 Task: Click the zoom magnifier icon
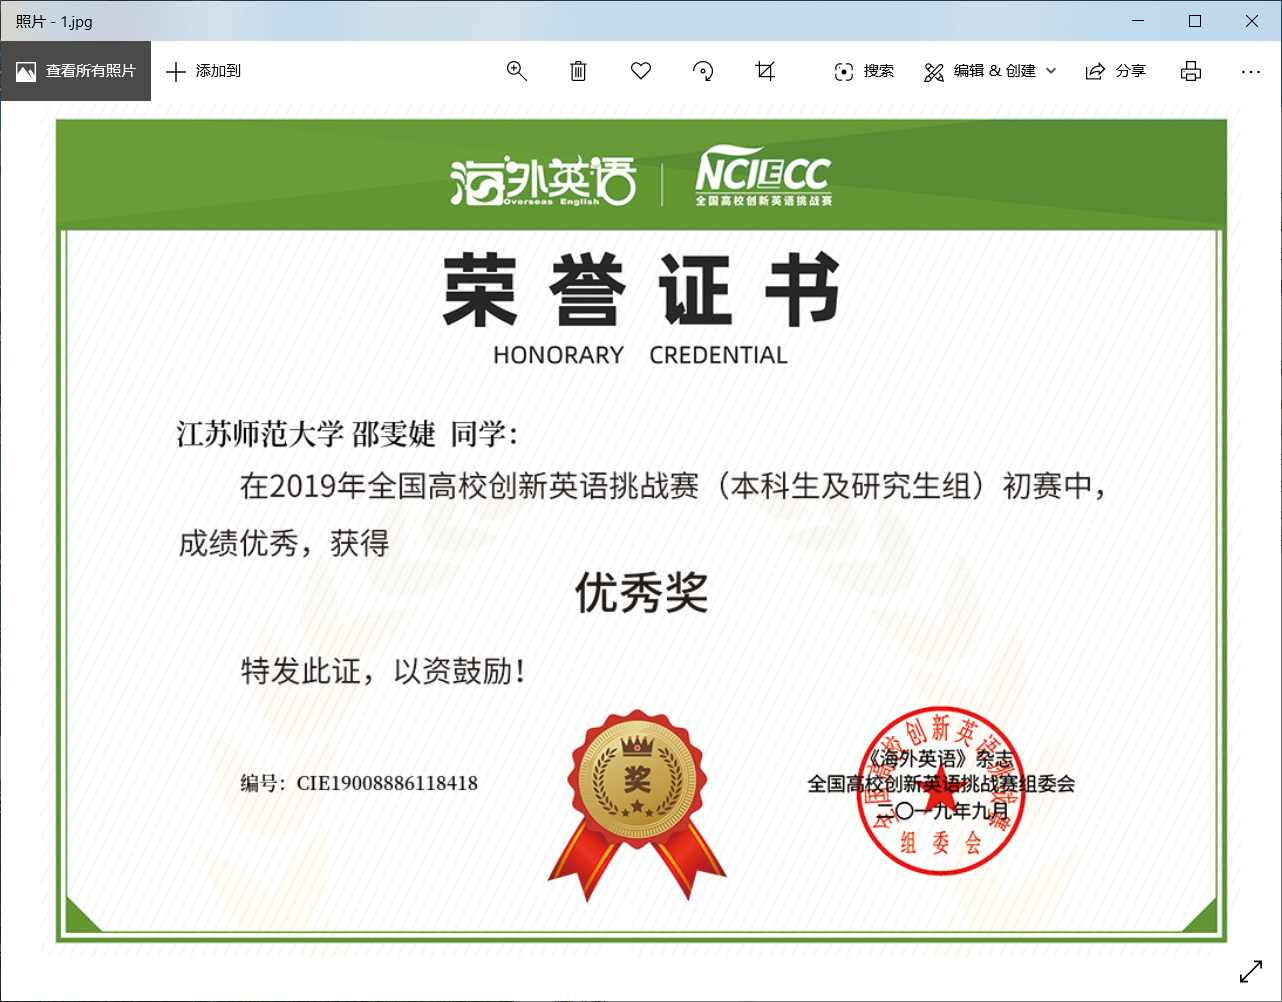pyautogui.click(x=516, y=71)
